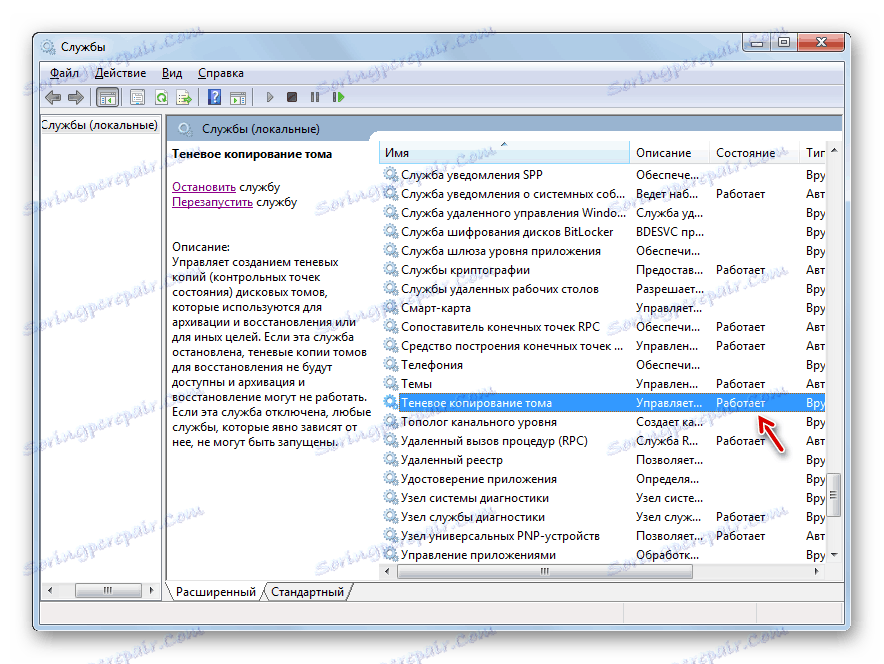Minimize the Службы window
The width and height of the screenshot is (884, 664).
click(x=757, y=42)
